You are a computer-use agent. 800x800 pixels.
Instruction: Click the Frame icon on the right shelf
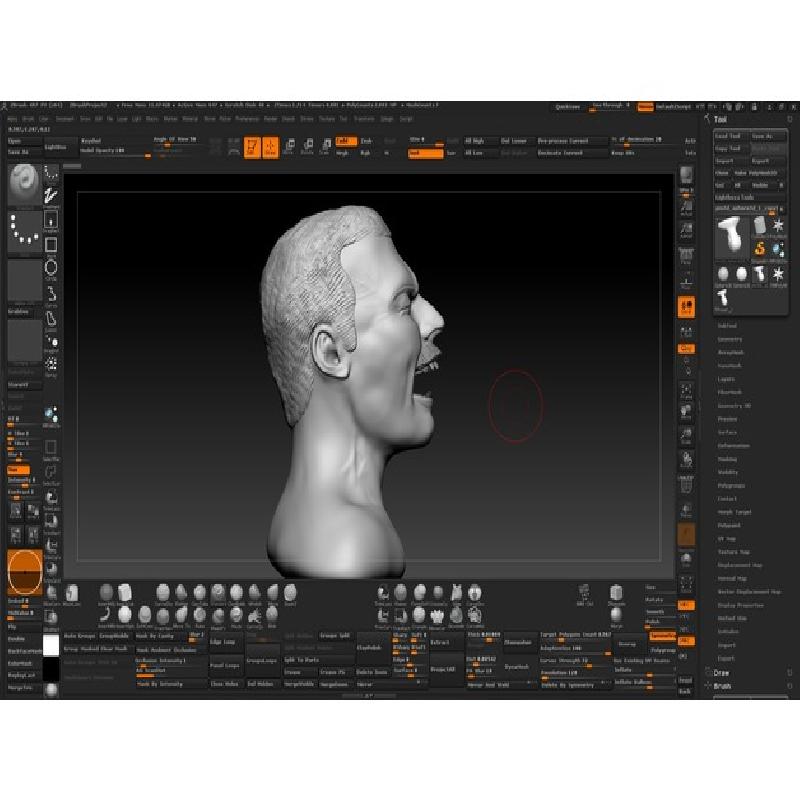click(x=686, y=391)
